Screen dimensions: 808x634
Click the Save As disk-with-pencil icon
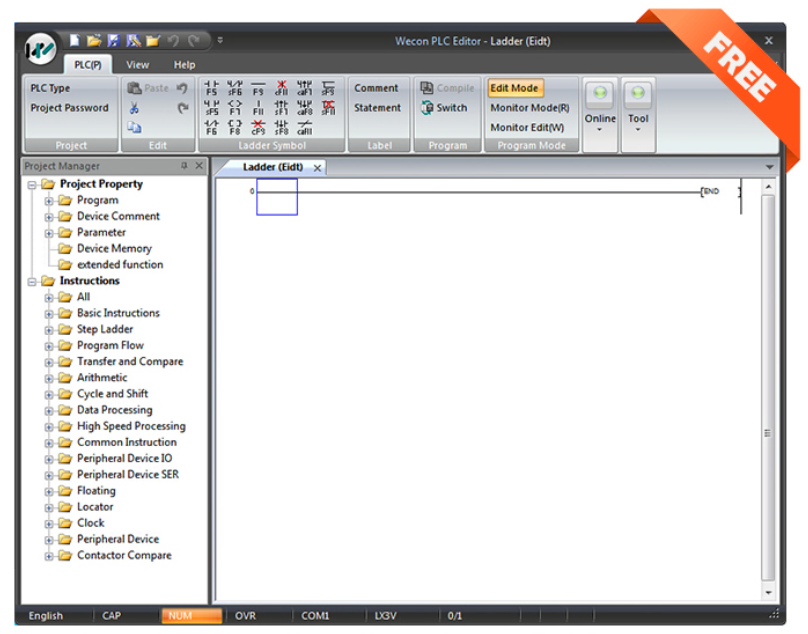point(133,40)
